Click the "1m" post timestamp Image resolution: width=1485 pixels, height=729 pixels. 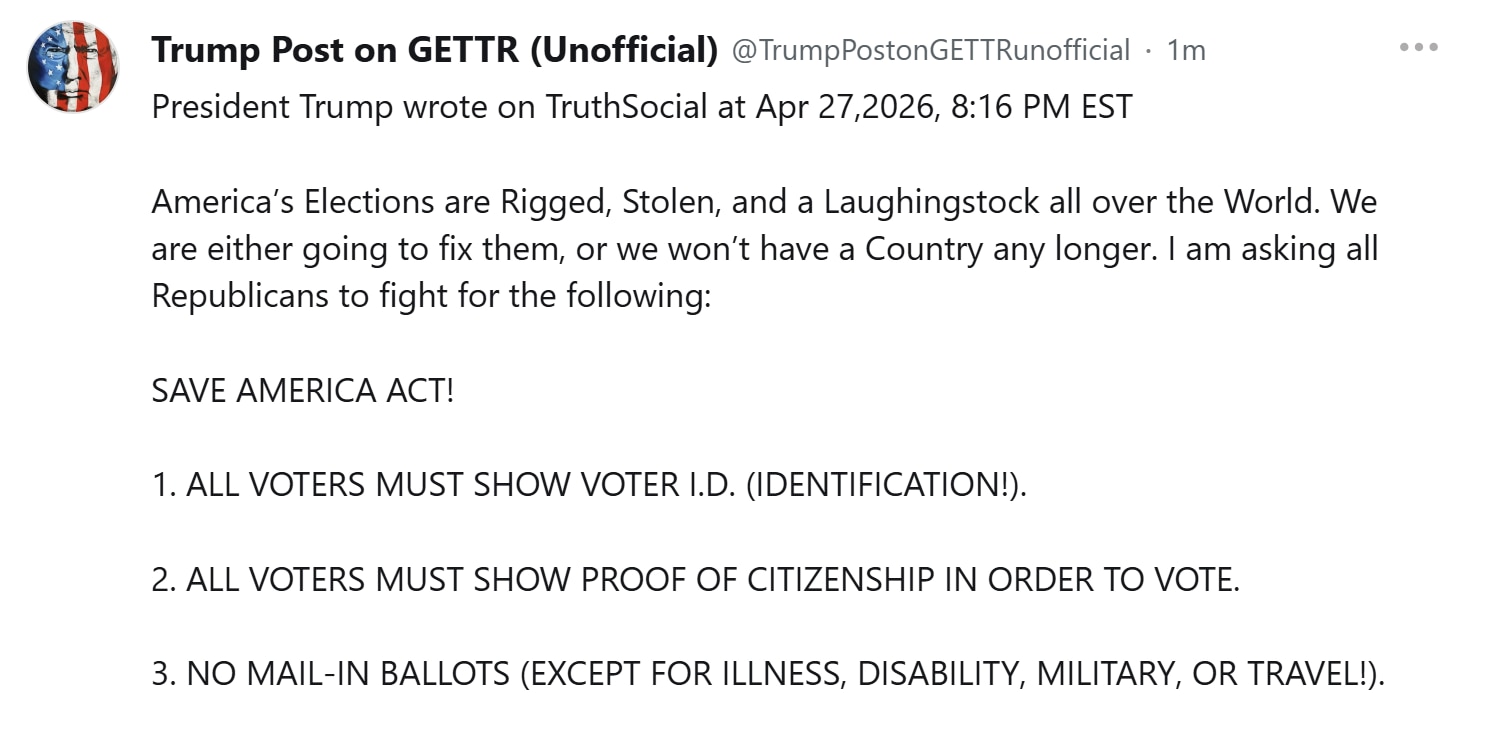tap(1186, 49)
